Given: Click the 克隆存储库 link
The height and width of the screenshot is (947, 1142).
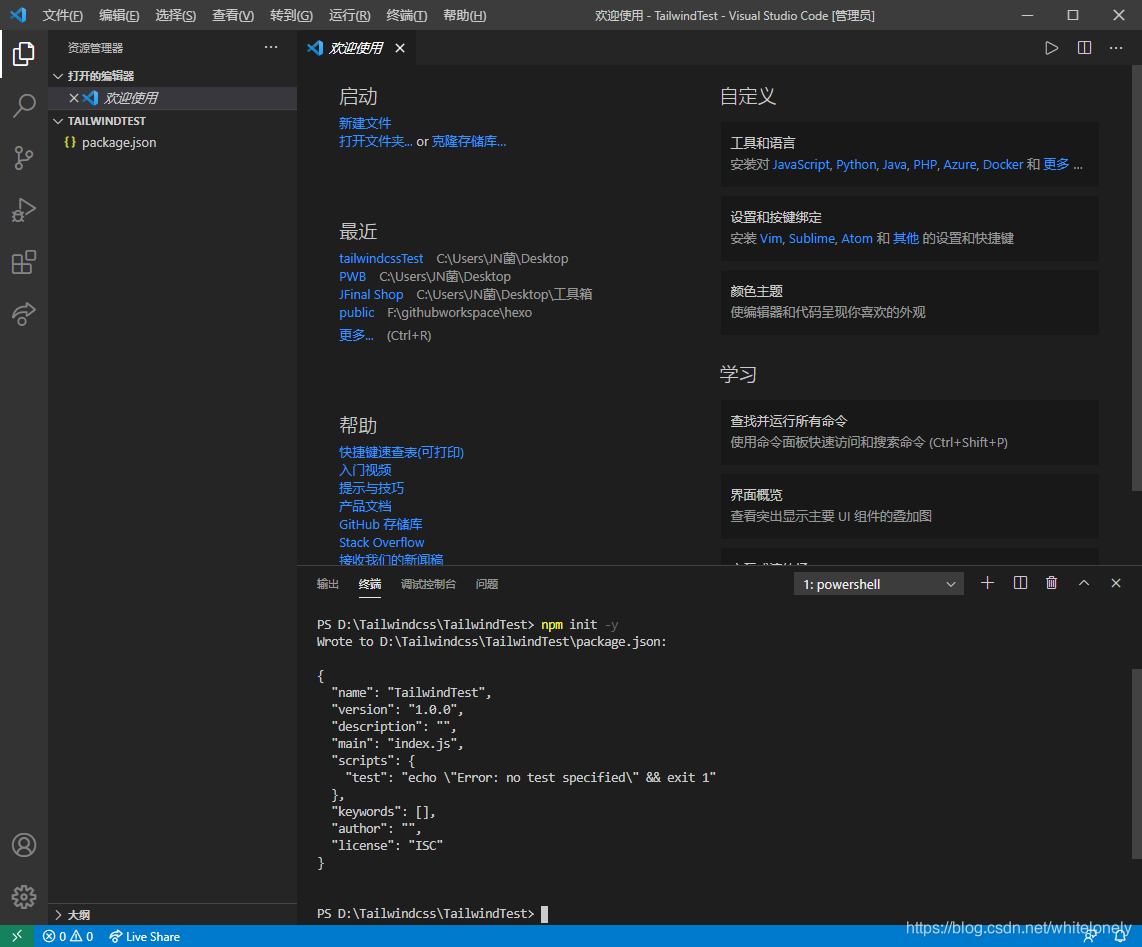Looking at the screenshot, I should click(468, 141).
